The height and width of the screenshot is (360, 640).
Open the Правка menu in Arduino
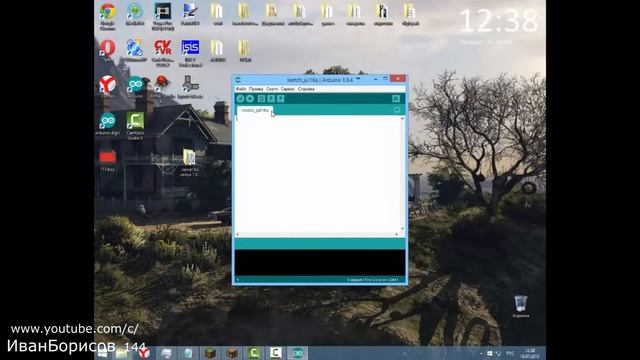tap(256, 89)
